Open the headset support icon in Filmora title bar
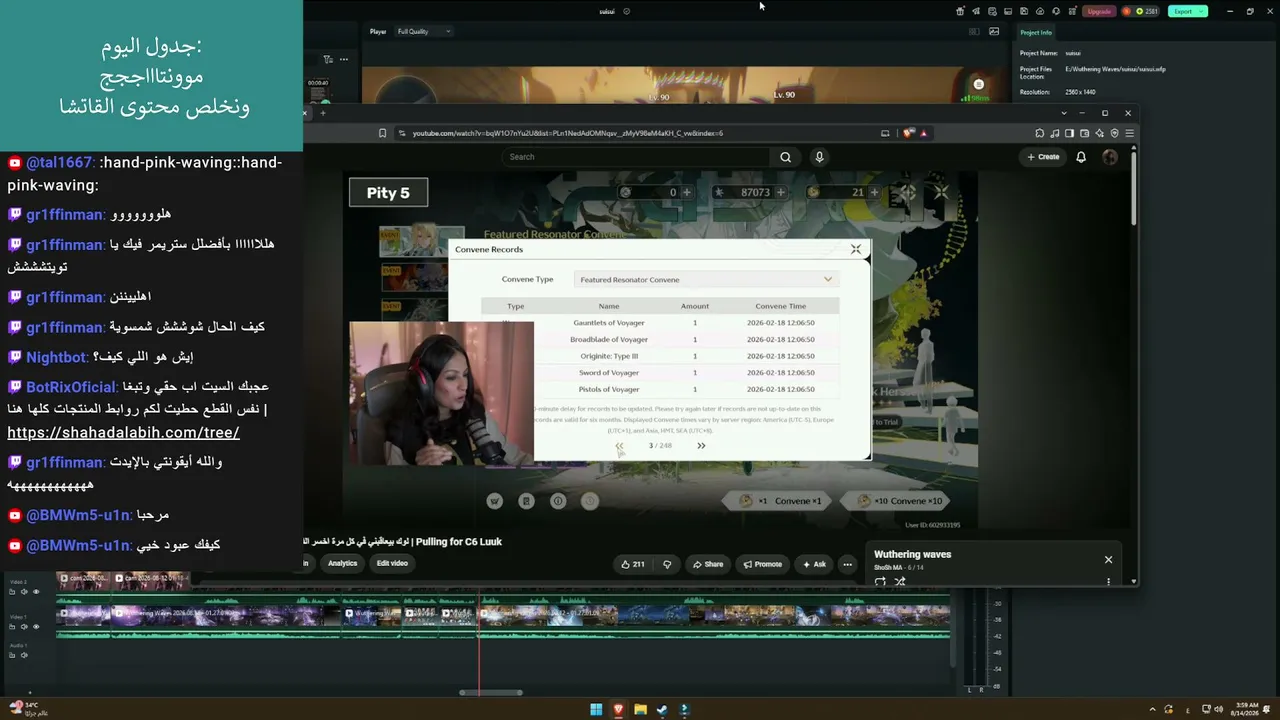The image size is (1280, 720). pyautogui.click(x=1056, y=11)
